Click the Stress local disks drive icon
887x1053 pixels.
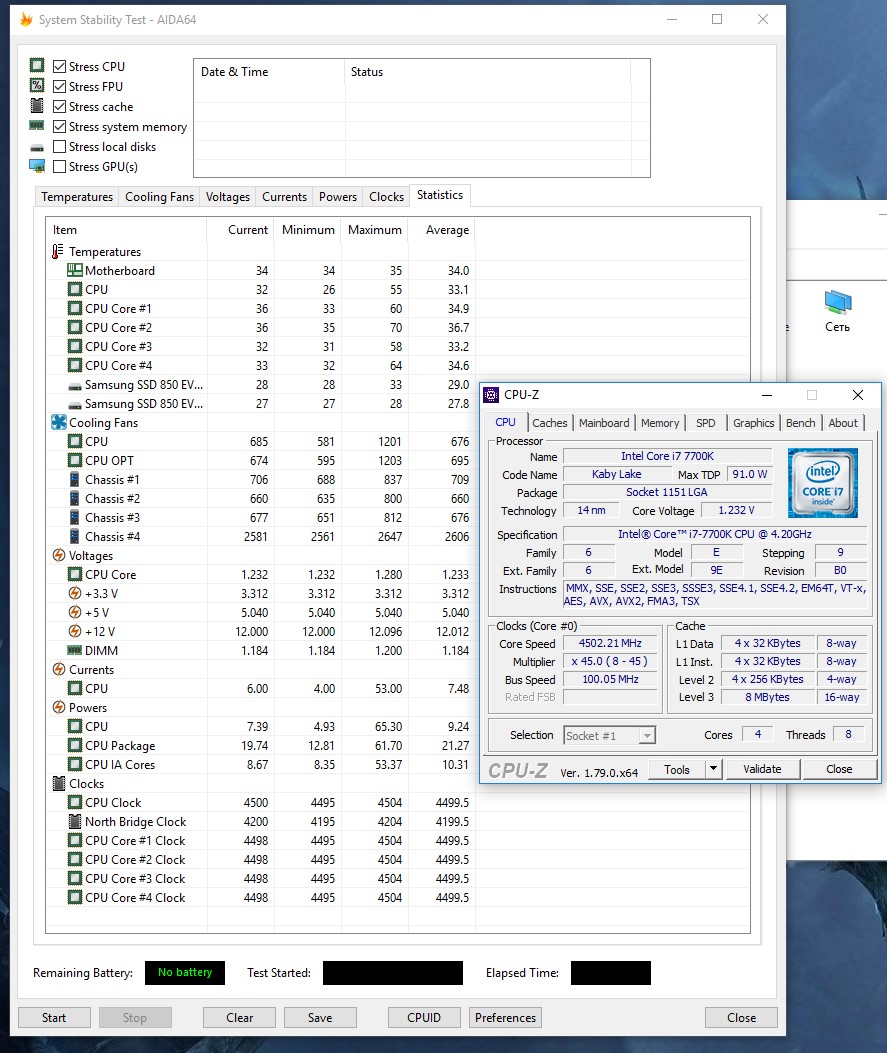point(37,147)
